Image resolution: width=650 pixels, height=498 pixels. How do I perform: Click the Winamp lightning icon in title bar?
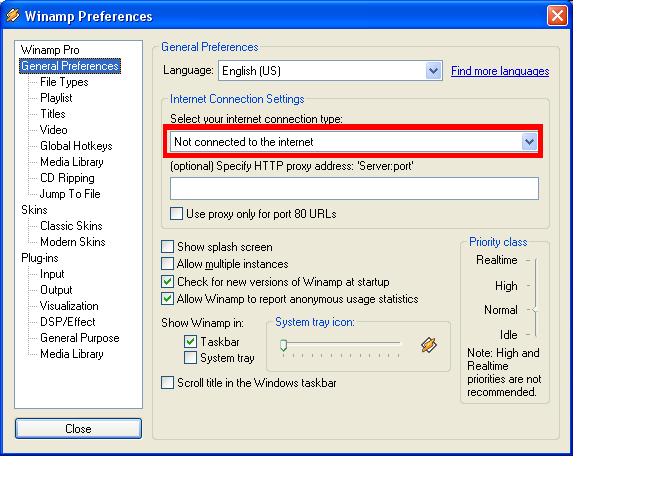tap(13, 15)
